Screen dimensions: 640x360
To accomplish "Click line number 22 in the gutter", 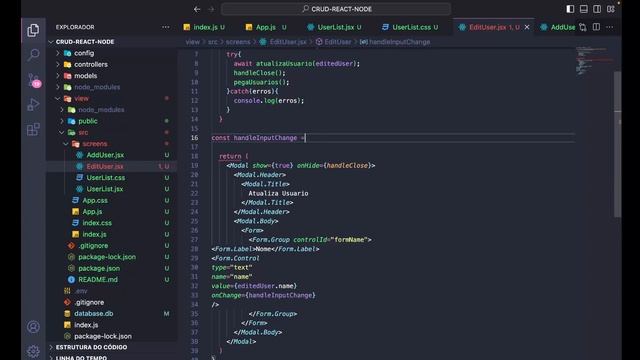I will coord(194,193).
